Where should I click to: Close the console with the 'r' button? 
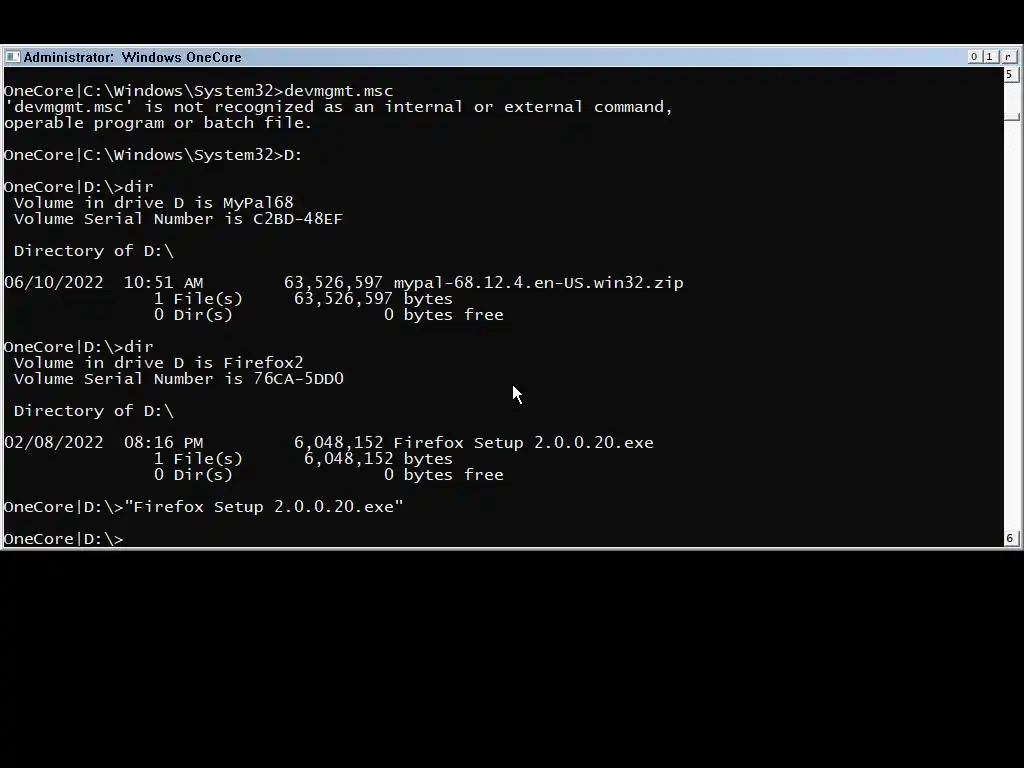(1008, 57)
